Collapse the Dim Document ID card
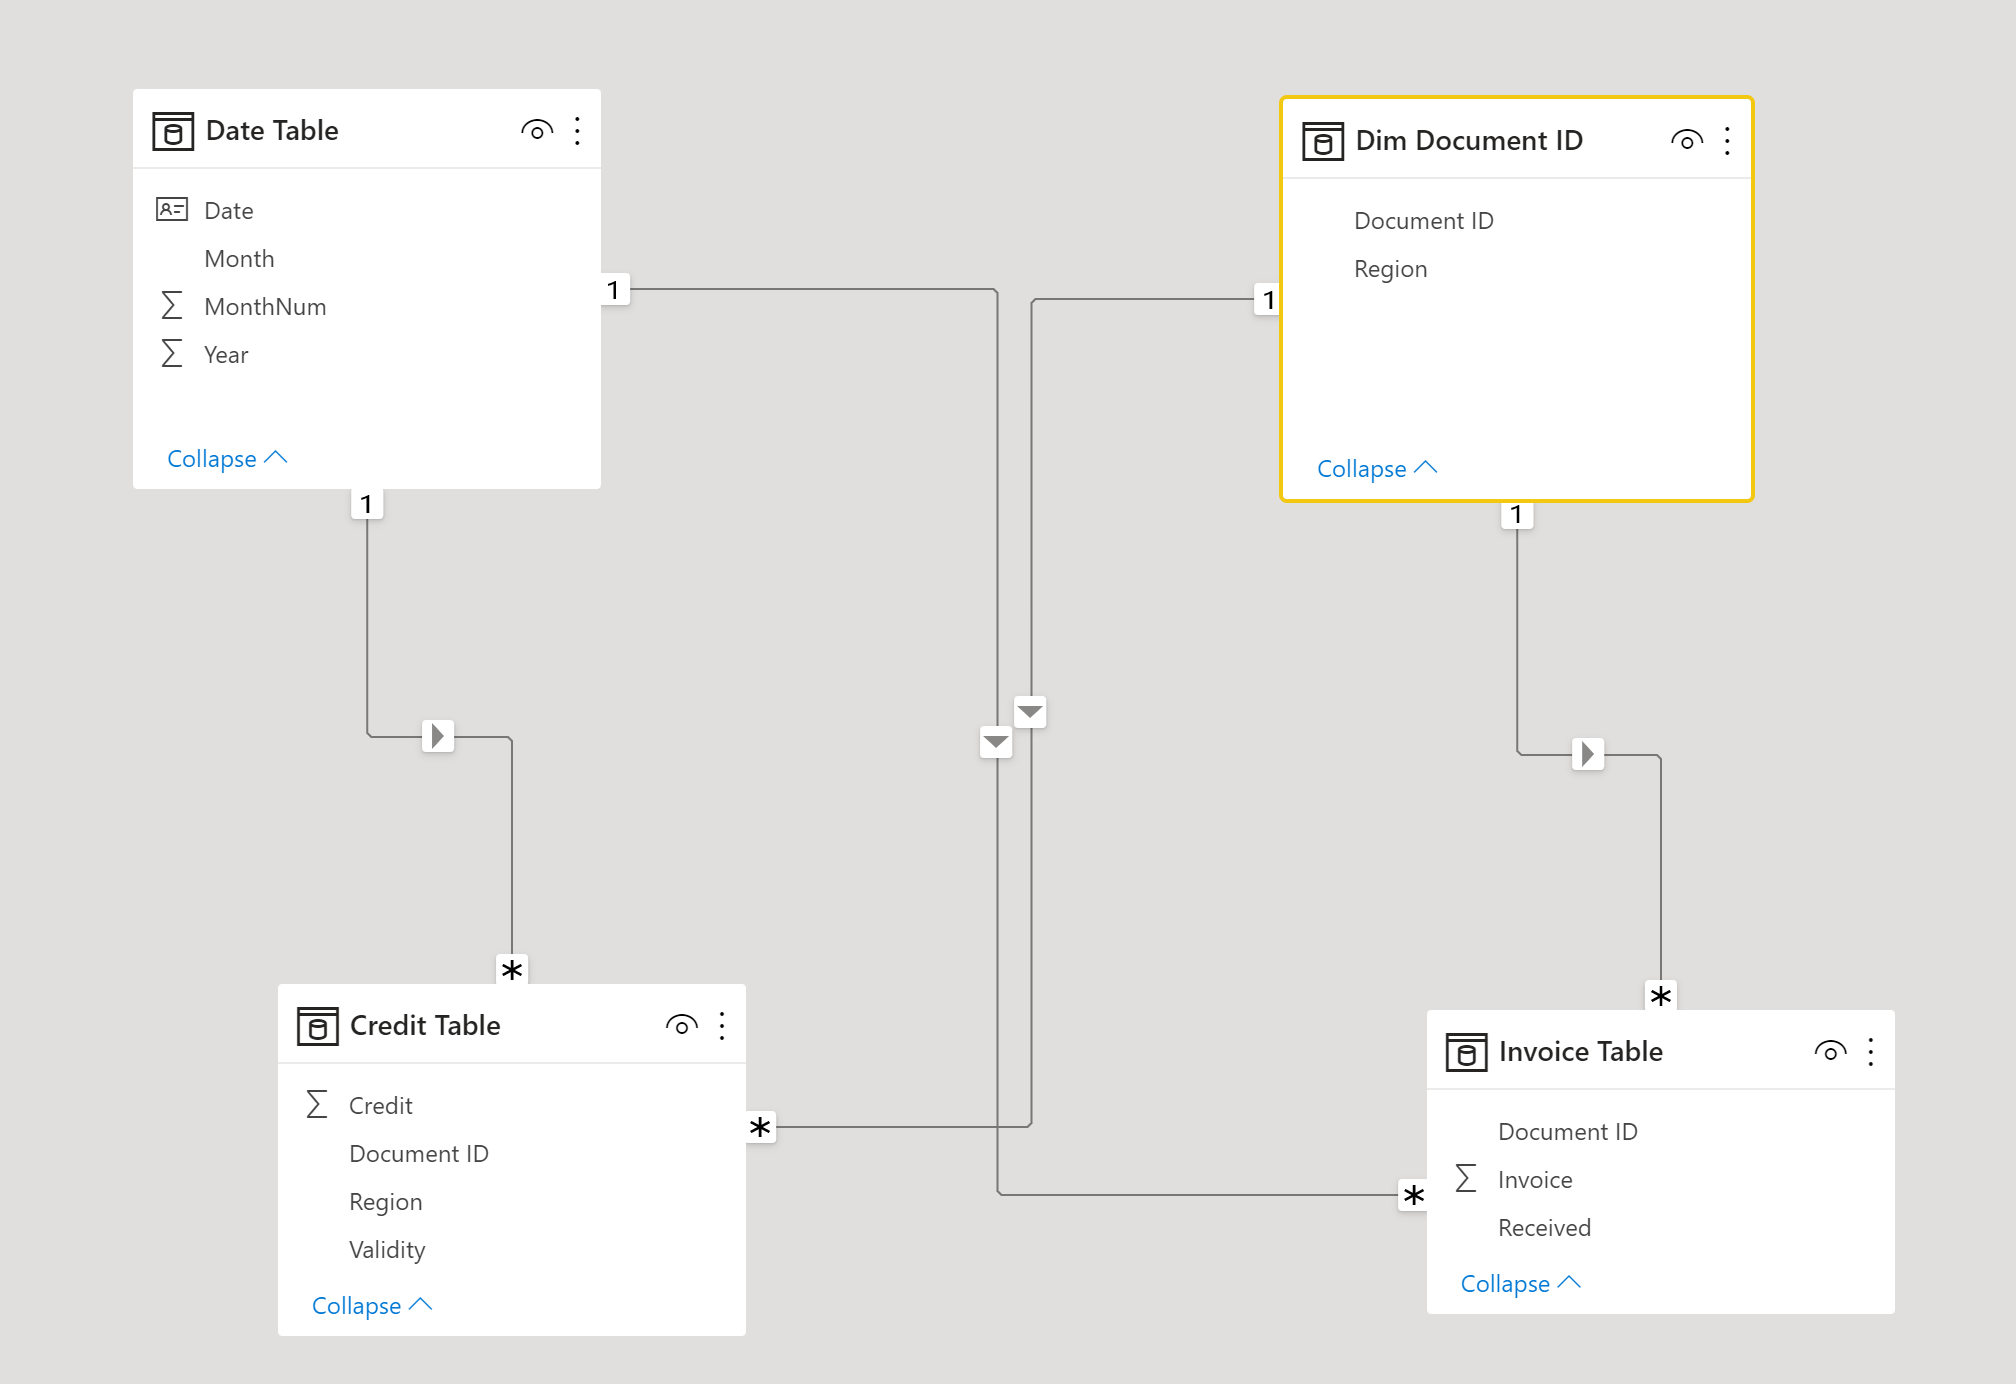This screenshot has width=2016, height=1384. tap(1377, 469)
